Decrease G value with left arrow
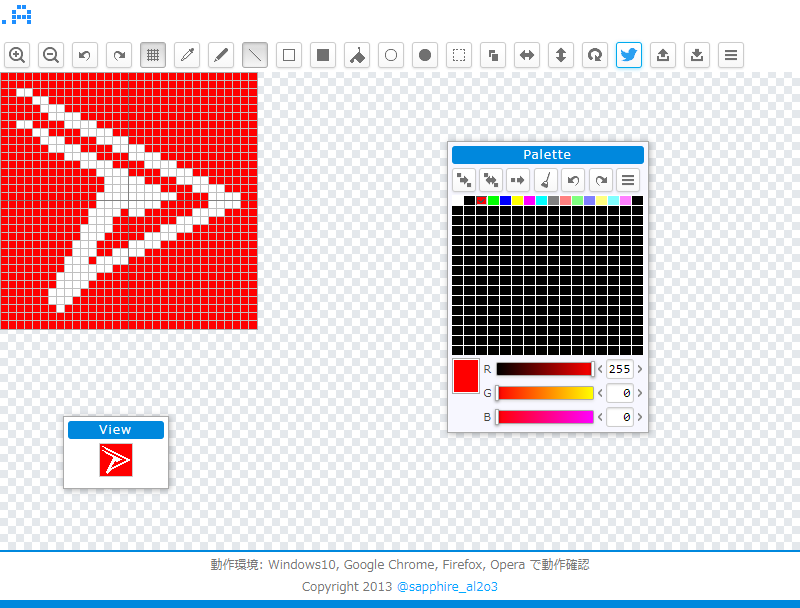The width and height of the screenshot is (800, 608). [601, 393]
